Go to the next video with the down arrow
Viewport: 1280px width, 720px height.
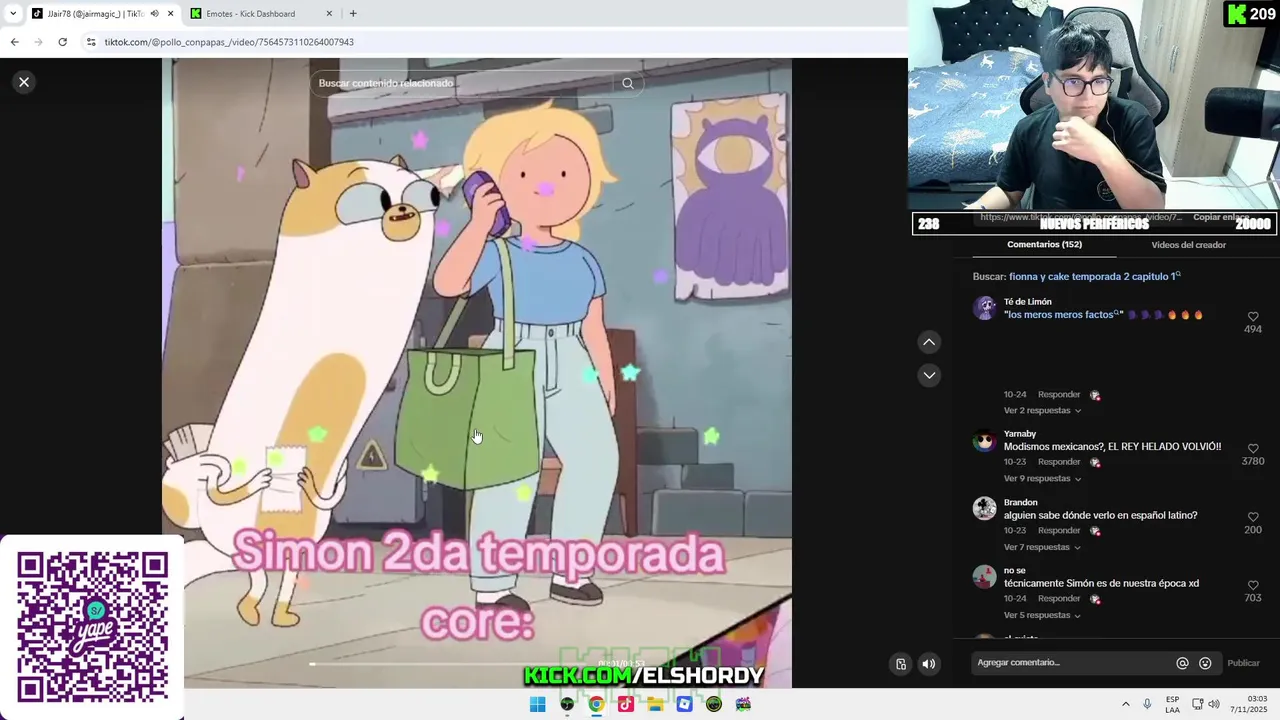[x=929, y=375]
